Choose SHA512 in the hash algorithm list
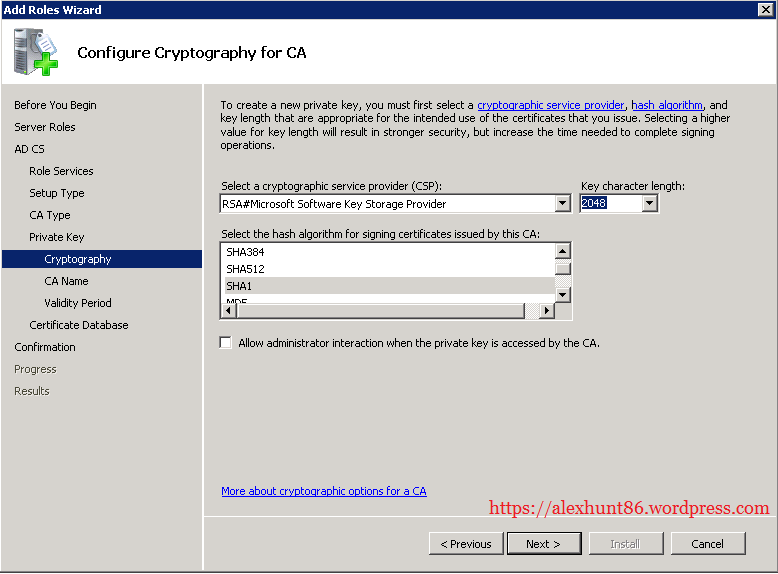This screenshot has height=574, width=778. point(246,269)
